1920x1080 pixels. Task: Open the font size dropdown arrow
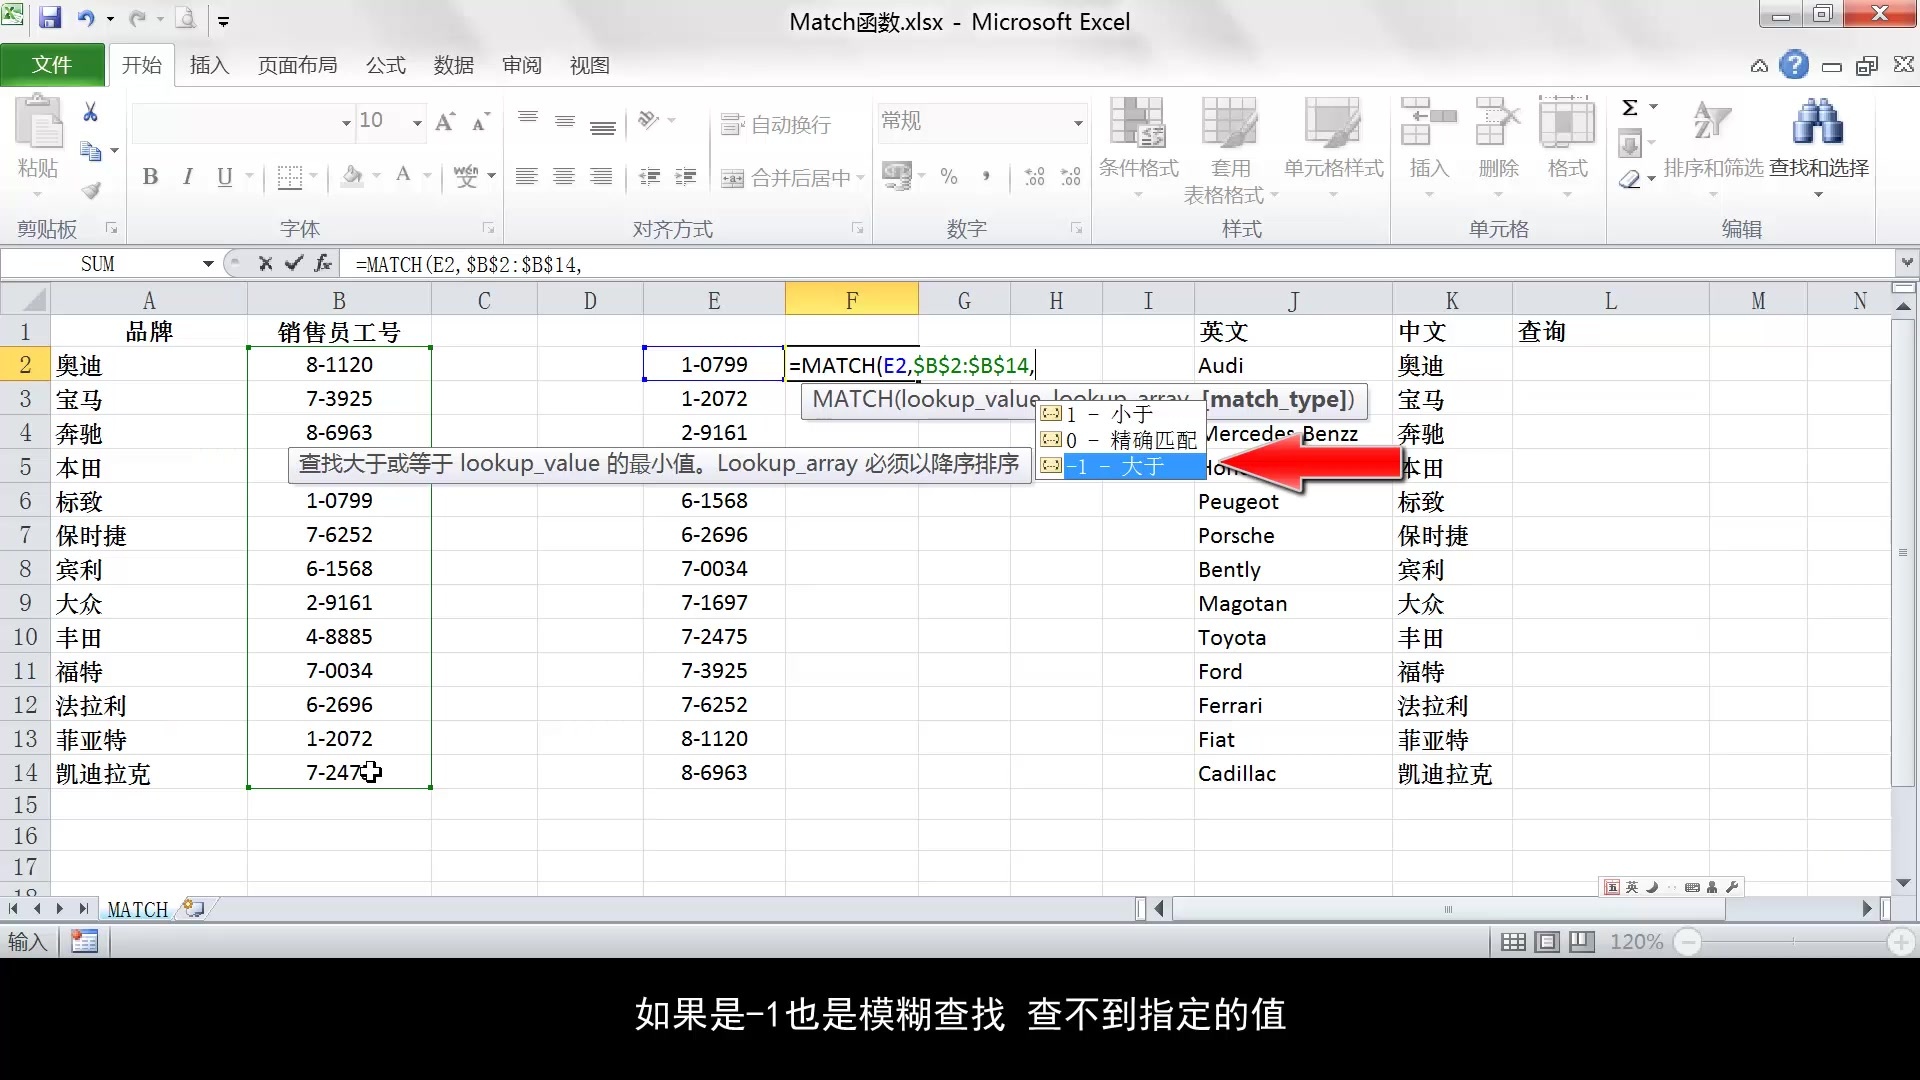pyautogui.click(x=417, y=122)
